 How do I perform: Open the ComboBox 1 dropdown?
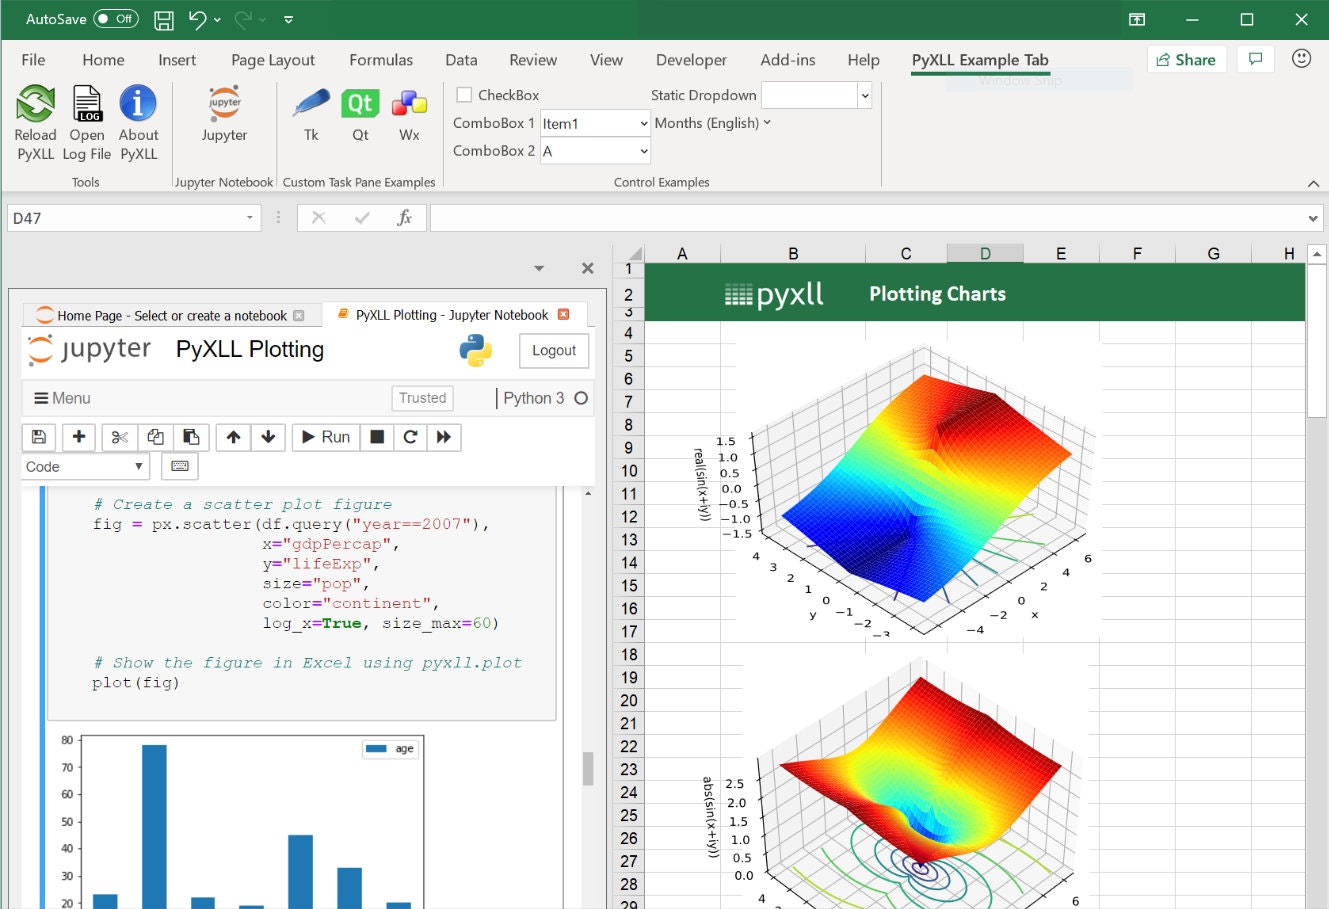click(644, 123)
